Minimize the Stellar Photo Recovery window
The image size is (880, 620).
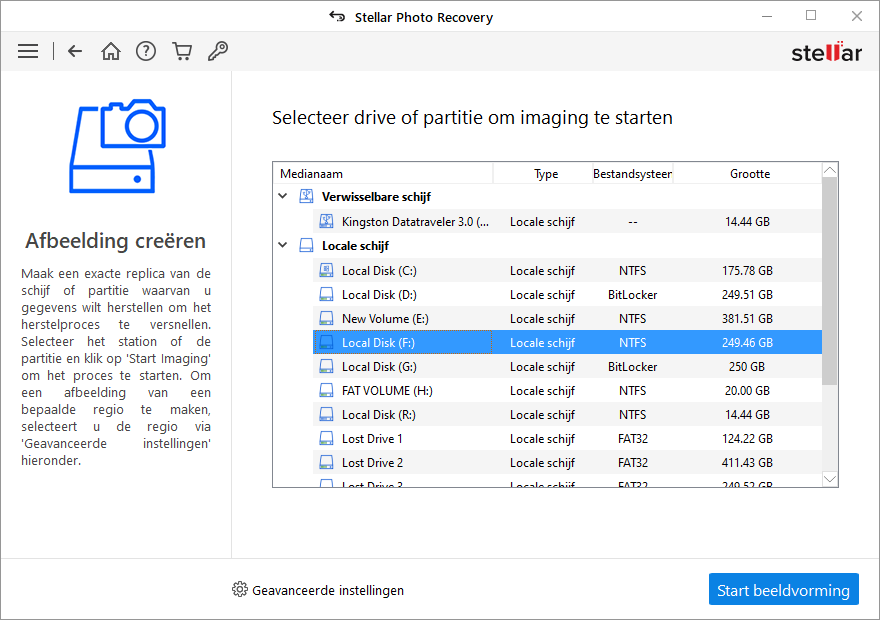tap(767, 16)
